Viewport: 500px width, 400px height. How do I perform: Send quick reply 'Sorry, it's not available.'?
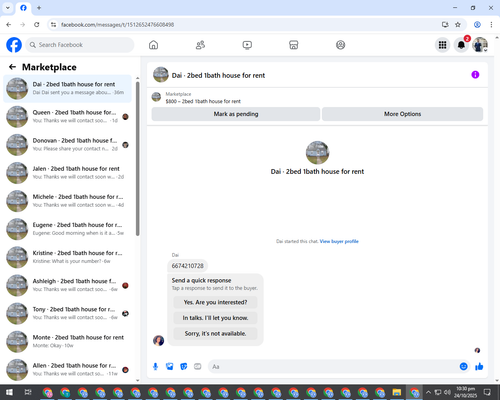(x=215, y=333)
